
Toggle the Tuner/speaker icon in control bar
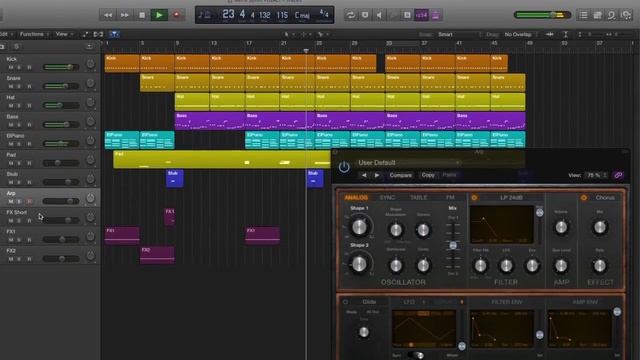coord(379,15)
